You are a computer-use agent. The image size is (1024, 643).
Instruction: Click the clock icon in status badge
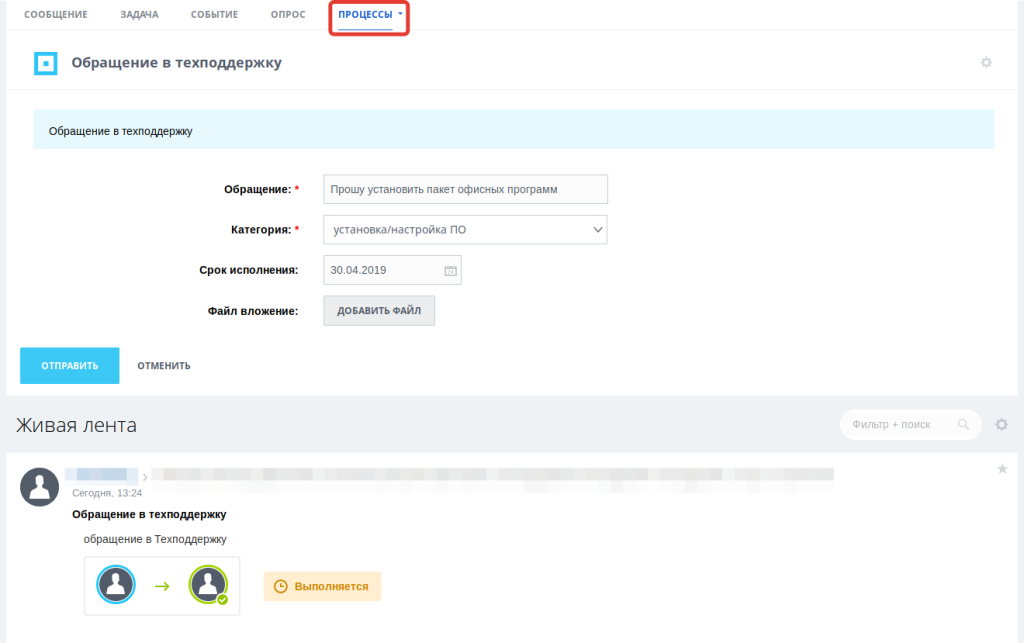(281, 586)
